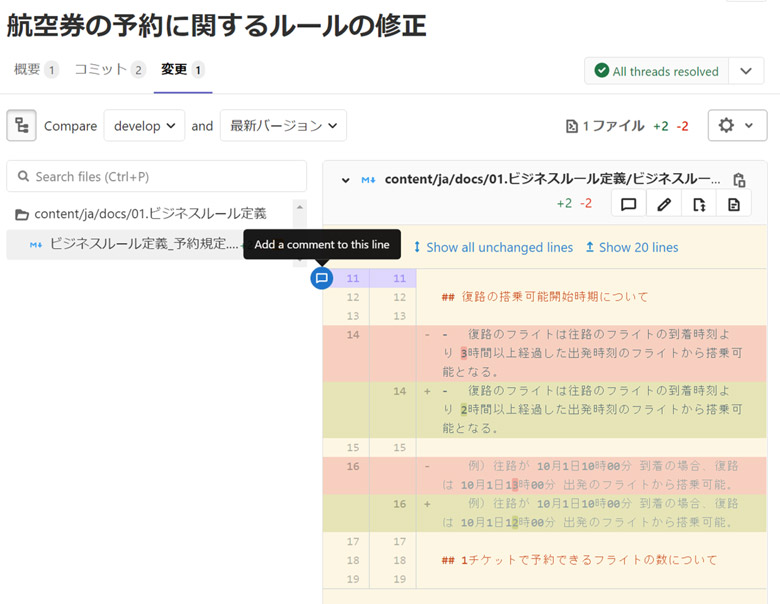780x604 pixels.
Task: Click the file path title in the diff header
Action: [552, 179]
